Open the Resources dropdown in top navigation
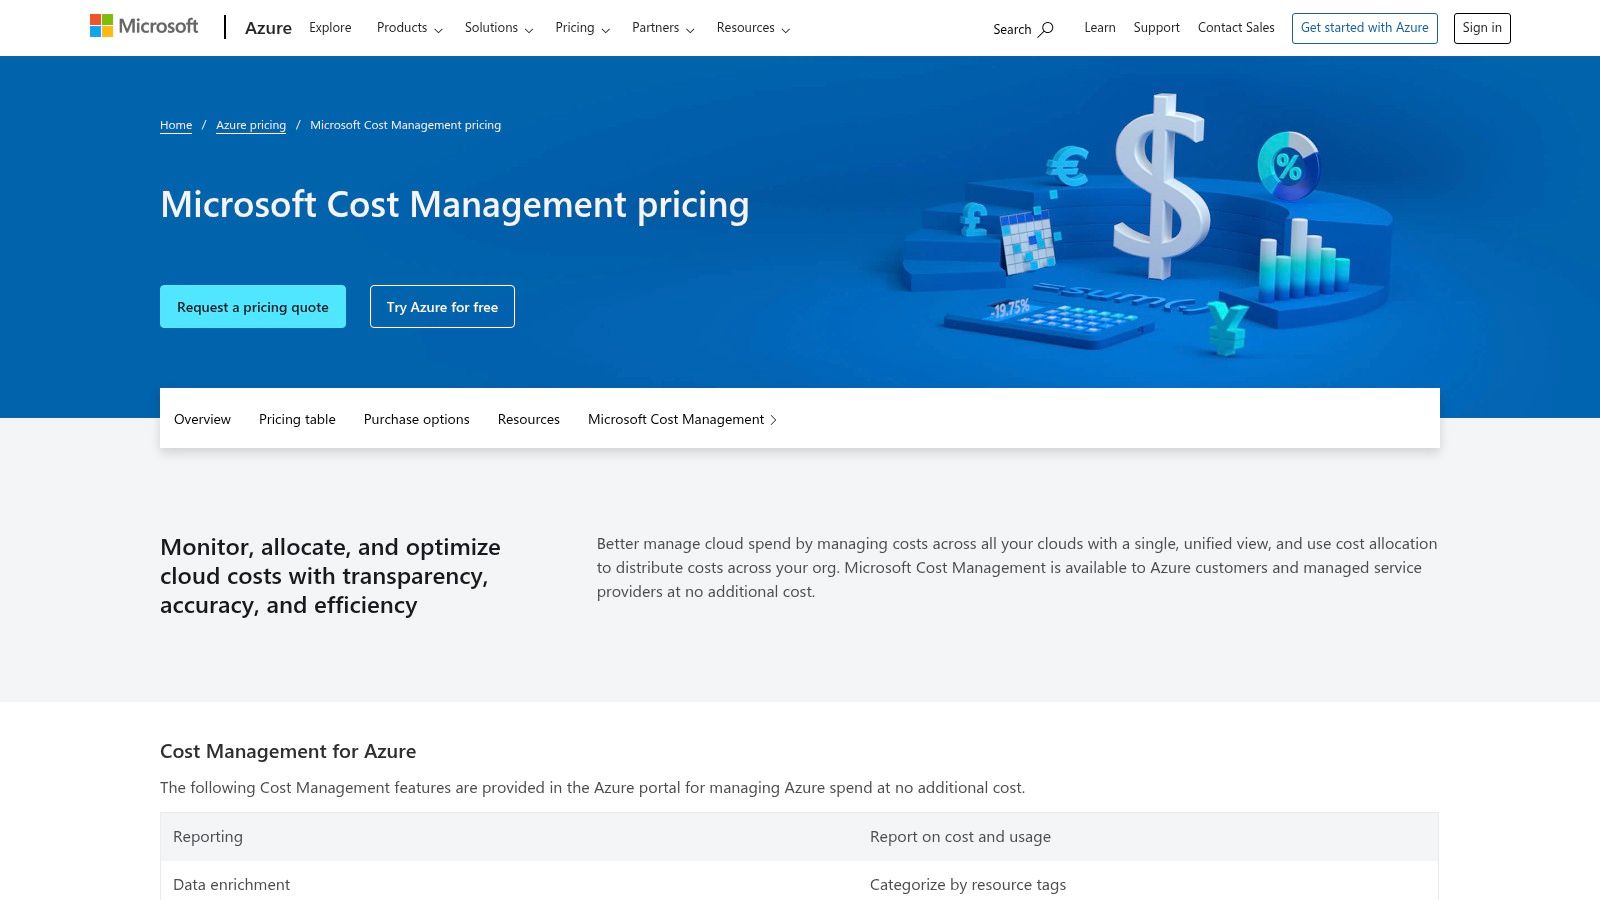The width and height of the screenshot is (1600, 900). [x=753, y=28]
